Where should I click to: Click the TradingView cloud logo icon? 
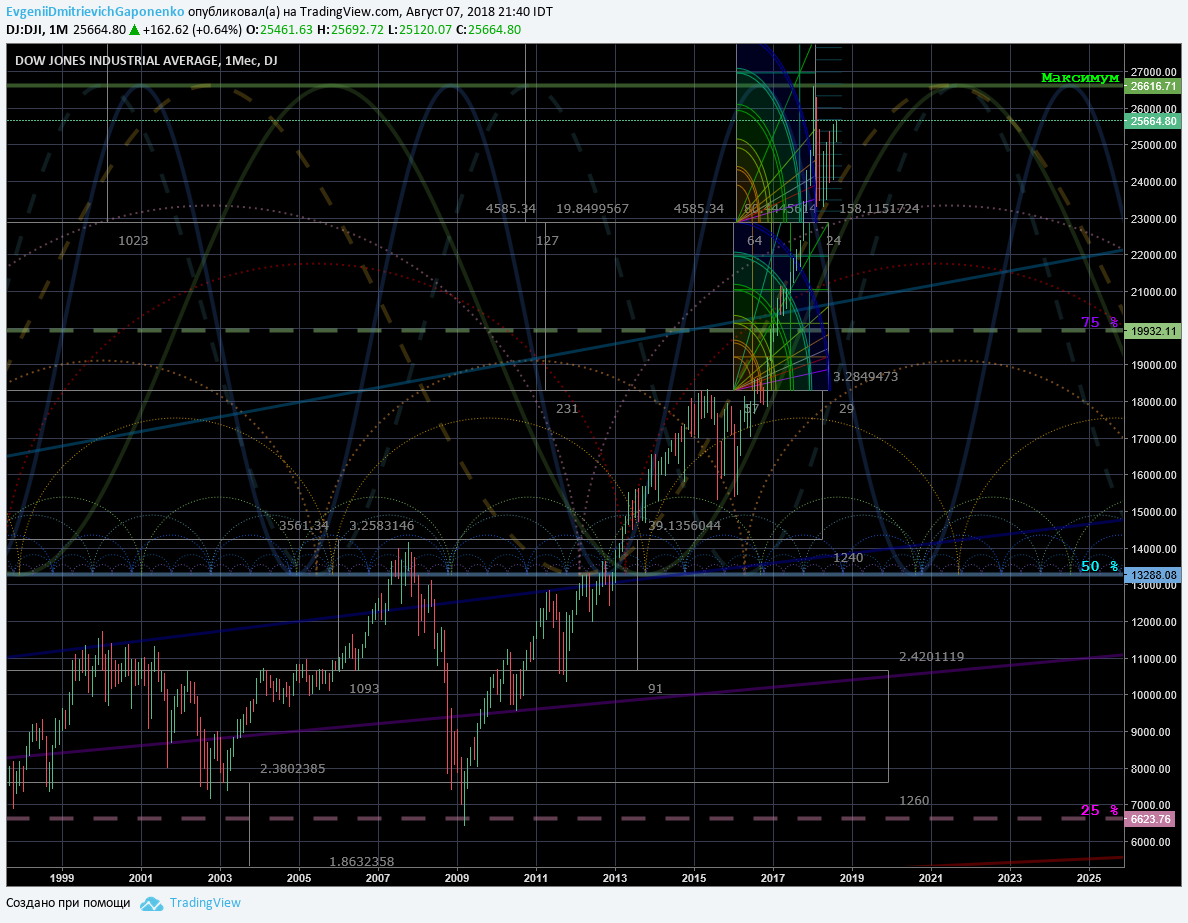click(152, 903)
